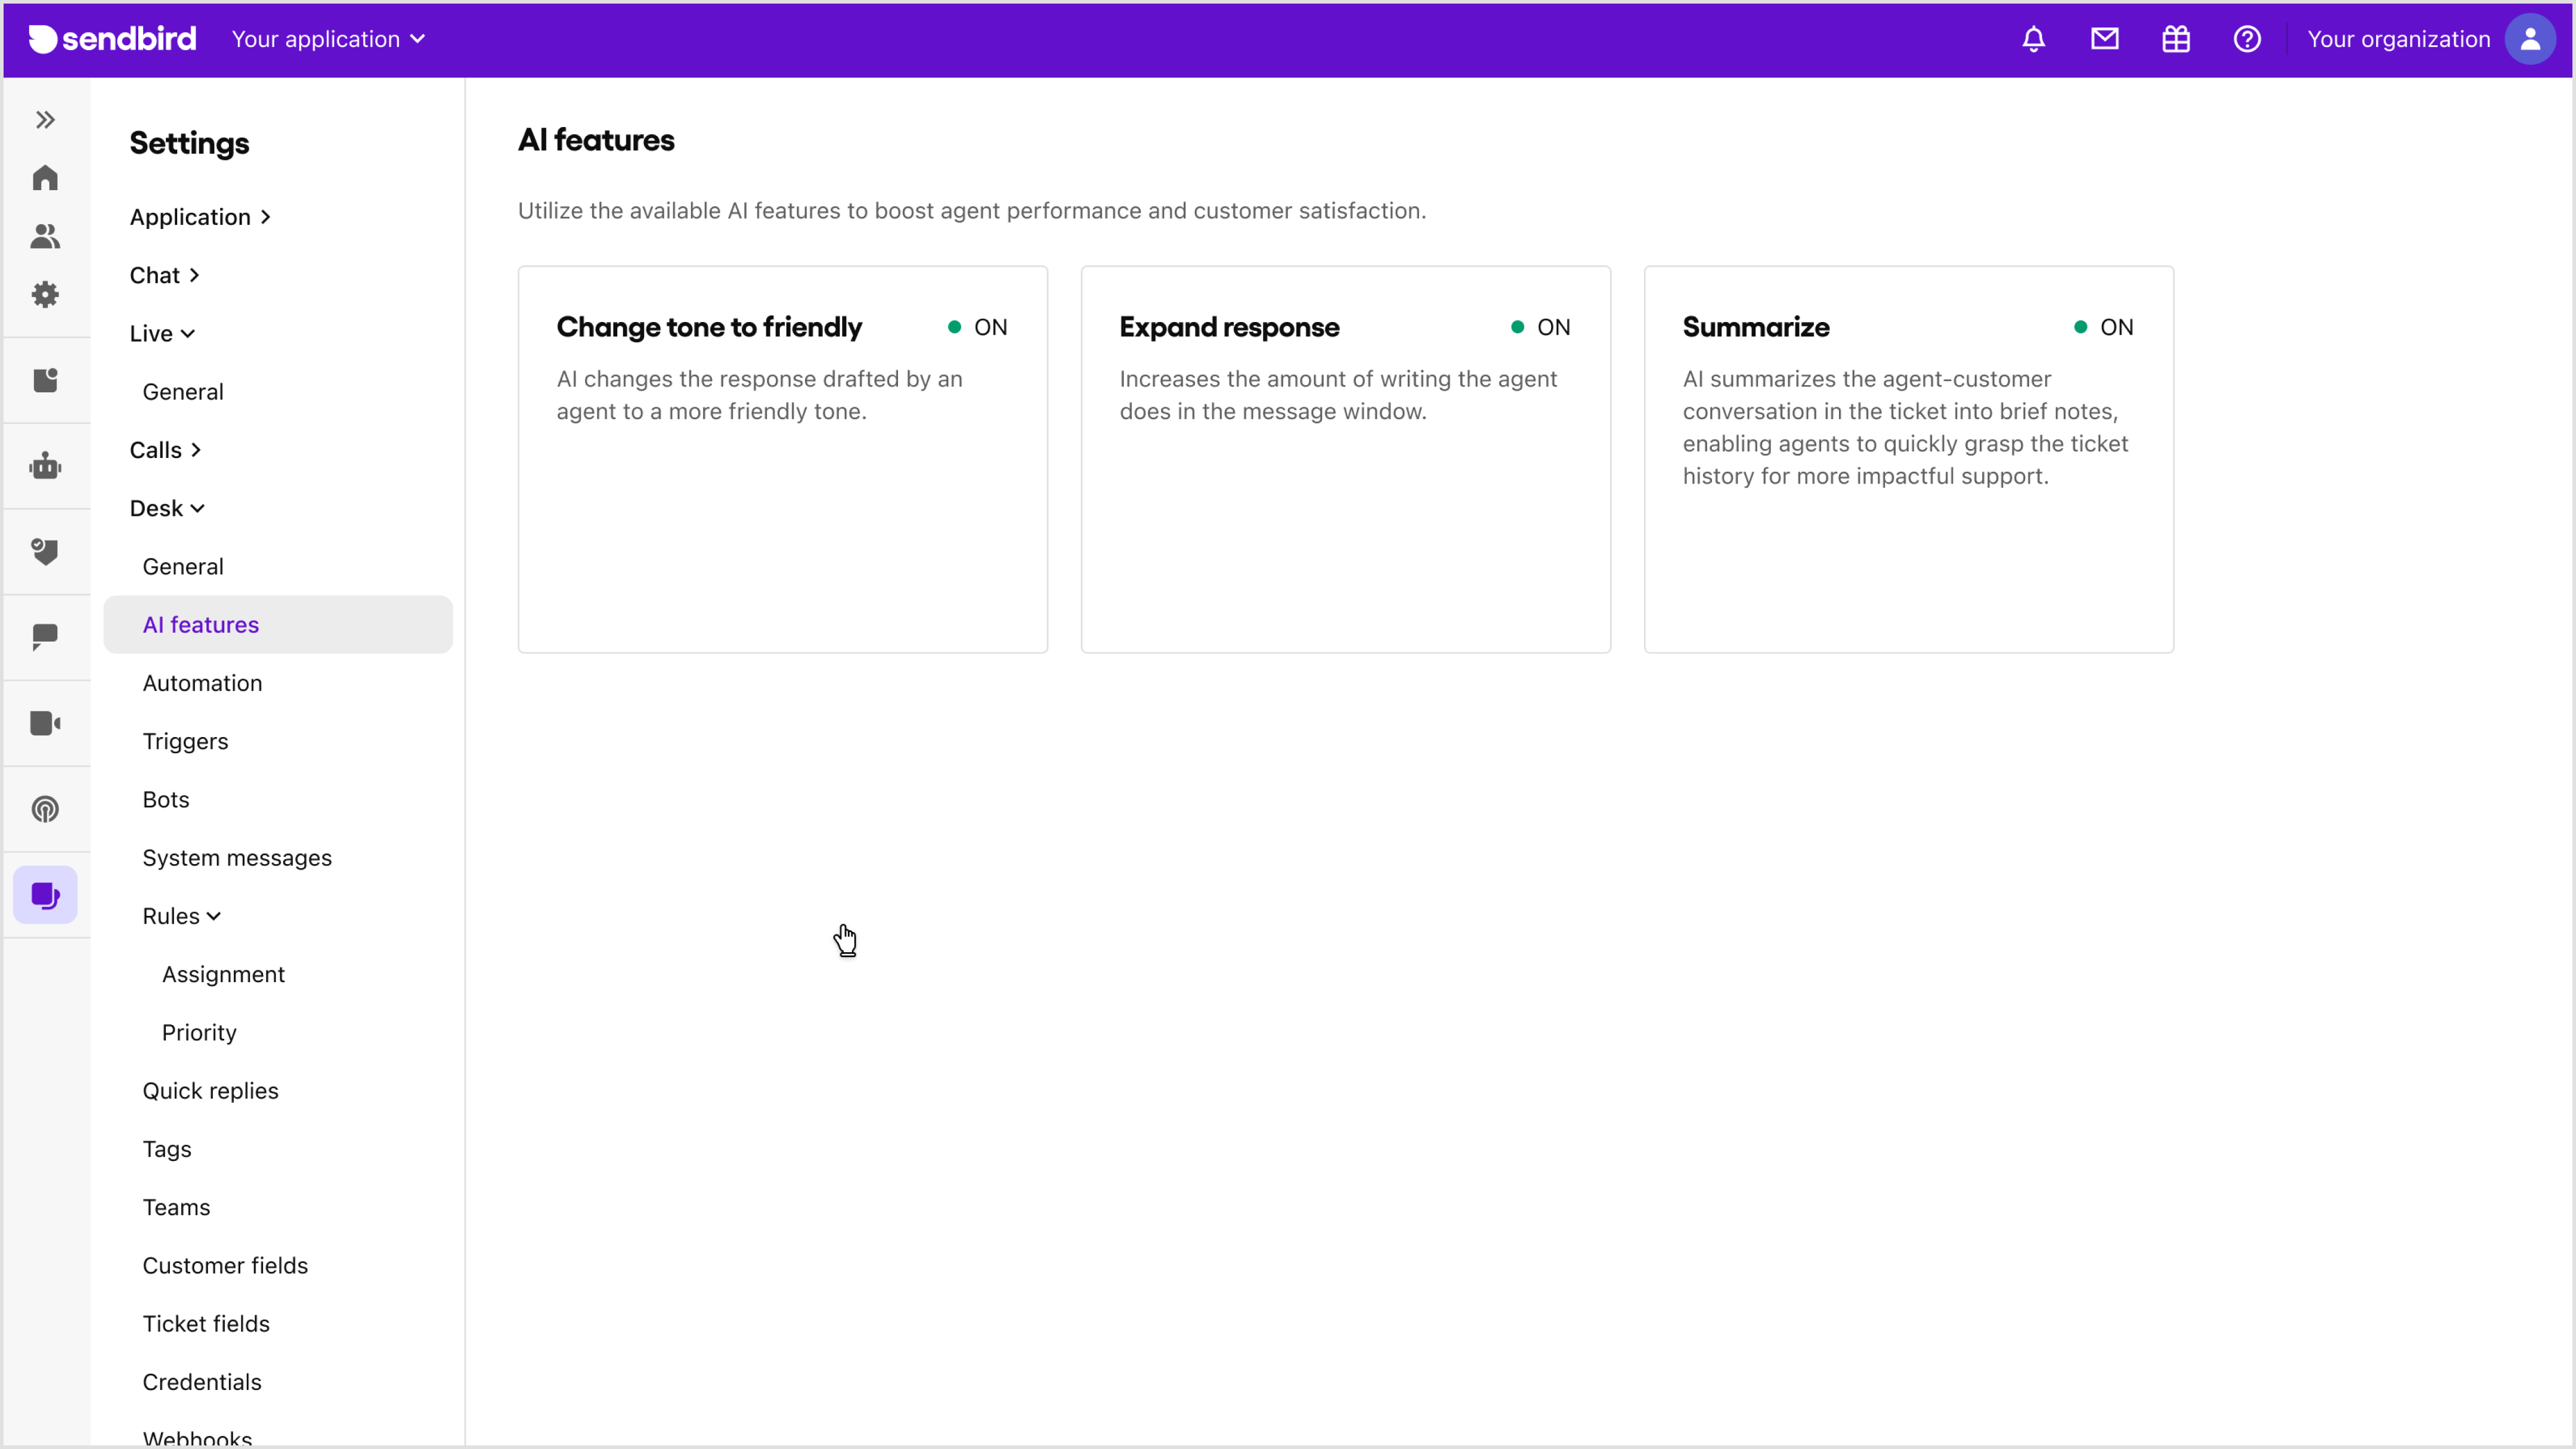
Task: Go to Quick replies settings
Action: [211, 1090]
